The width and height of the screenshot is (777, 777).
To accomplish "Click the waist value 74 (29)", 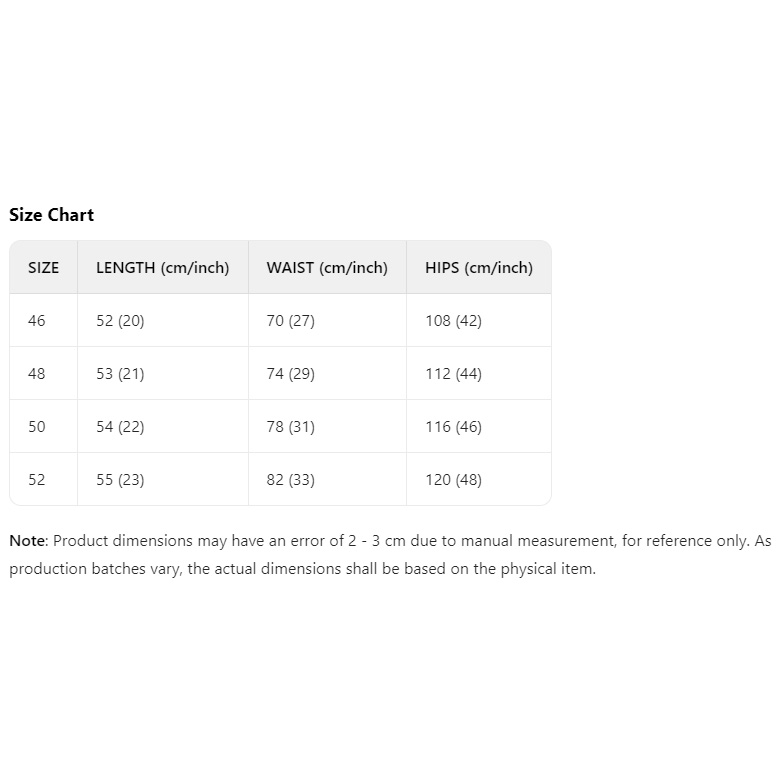I will [290, 374].
